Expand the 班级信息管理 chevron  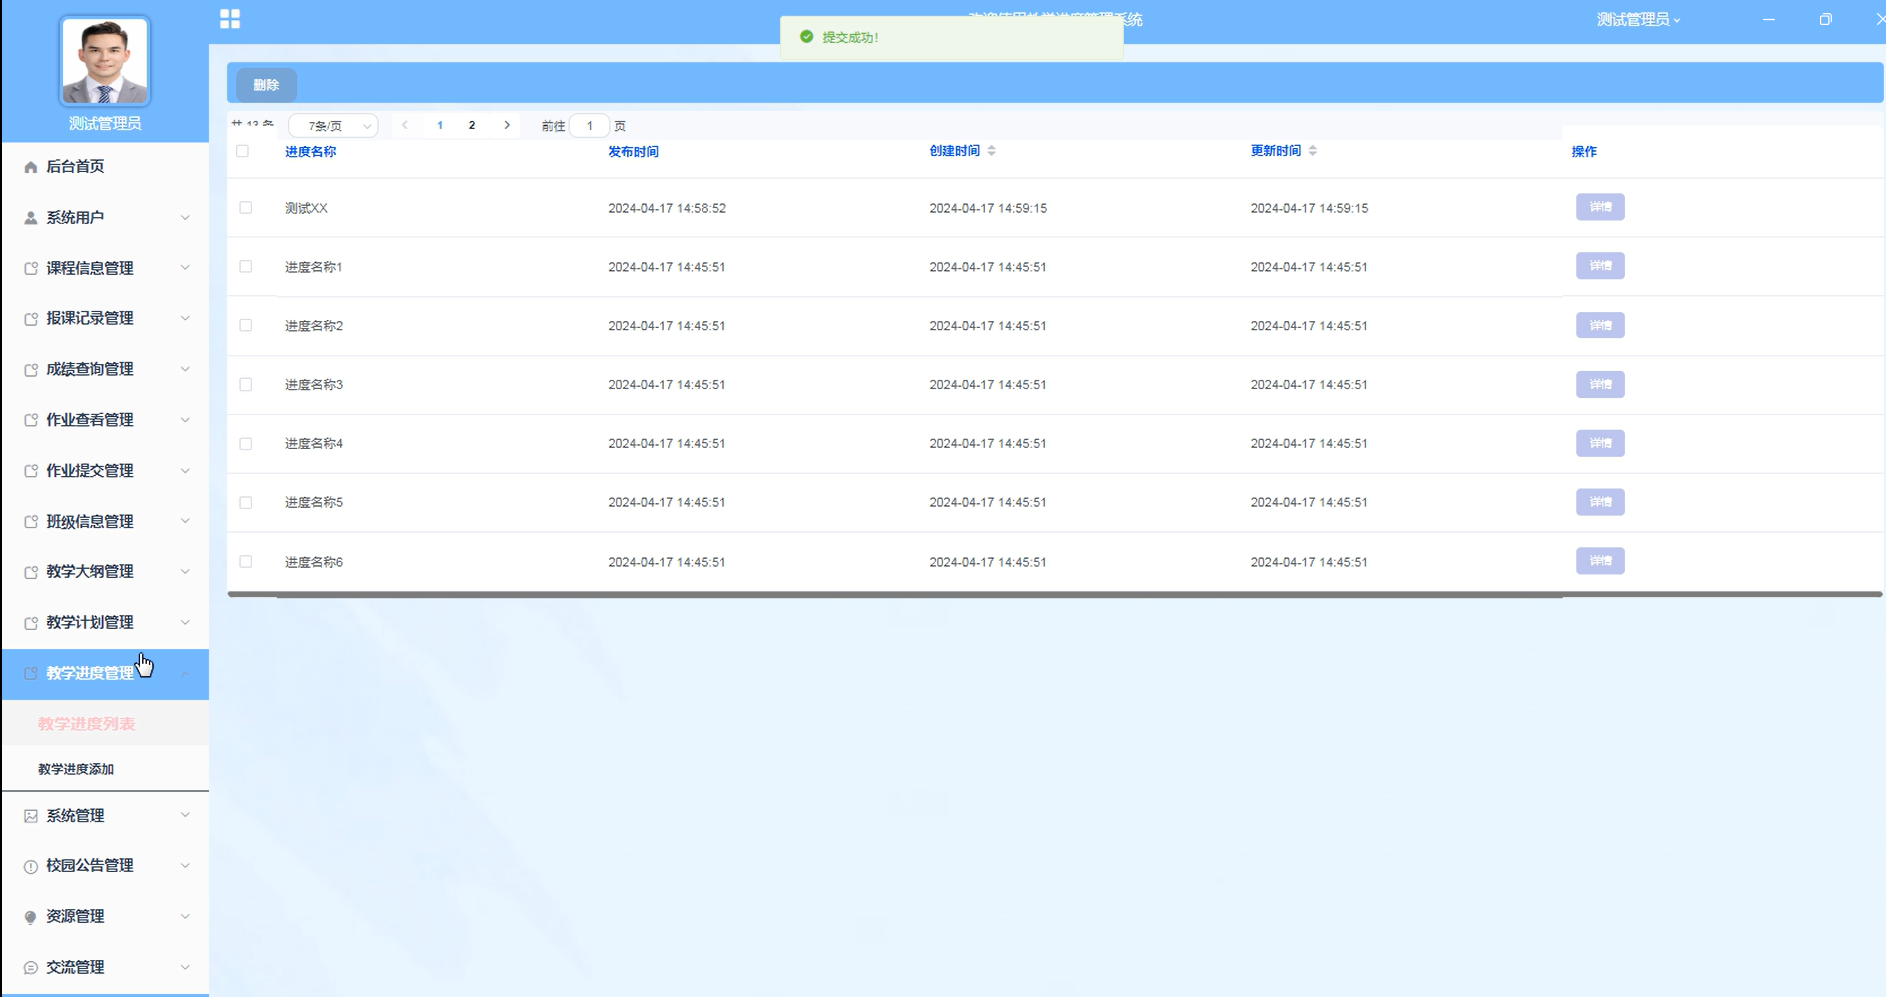[185, 521]
